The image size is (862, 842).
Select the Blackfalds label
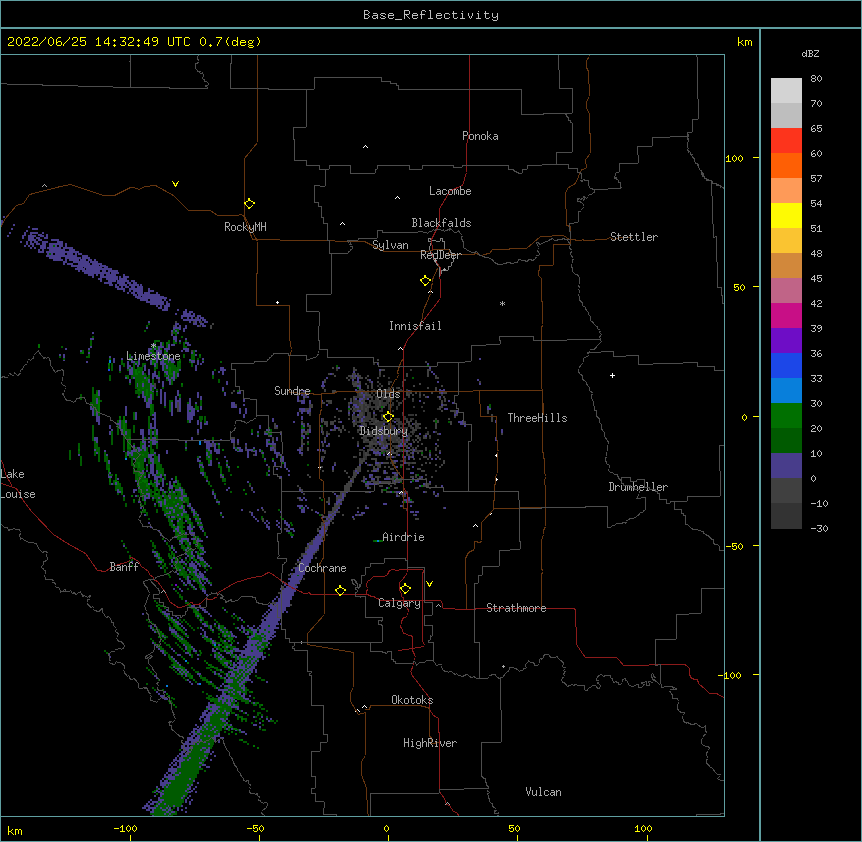(x=441, y=223)
